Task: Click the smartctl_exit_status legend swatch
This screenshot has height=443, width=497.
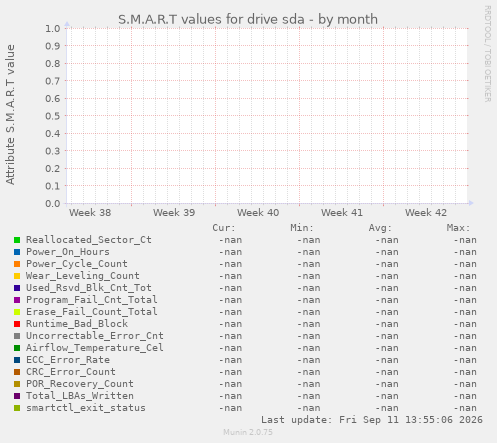Action: (x=17, y=408)
